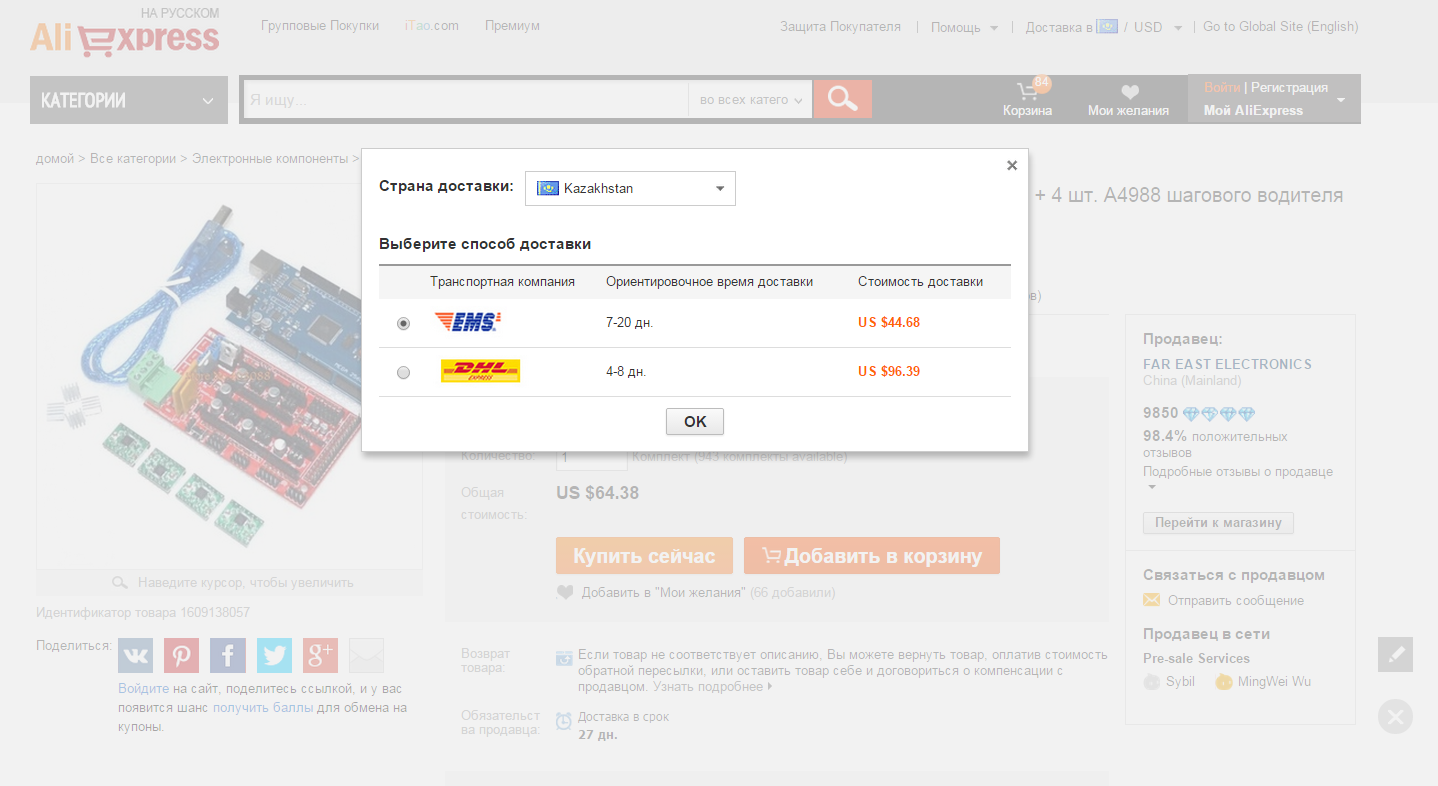Click Отправить сообщение link

[1236, 600]
